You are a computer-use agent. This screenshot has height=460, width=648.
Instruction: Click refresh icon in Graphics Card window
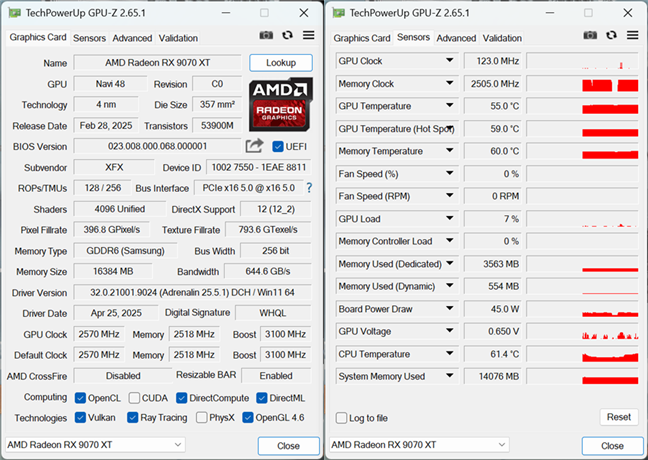pyautogui.click(x=287, y=35)
